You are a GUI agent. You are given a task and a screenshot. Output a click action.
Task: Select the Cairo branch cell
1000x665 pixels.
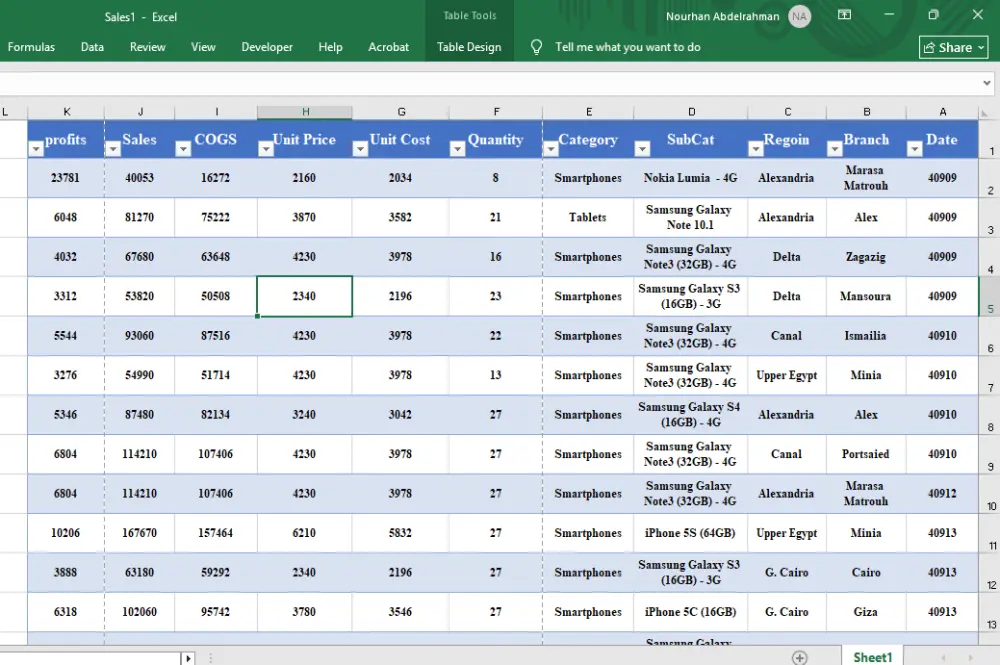pyautogui.click(x=866, y=573)
